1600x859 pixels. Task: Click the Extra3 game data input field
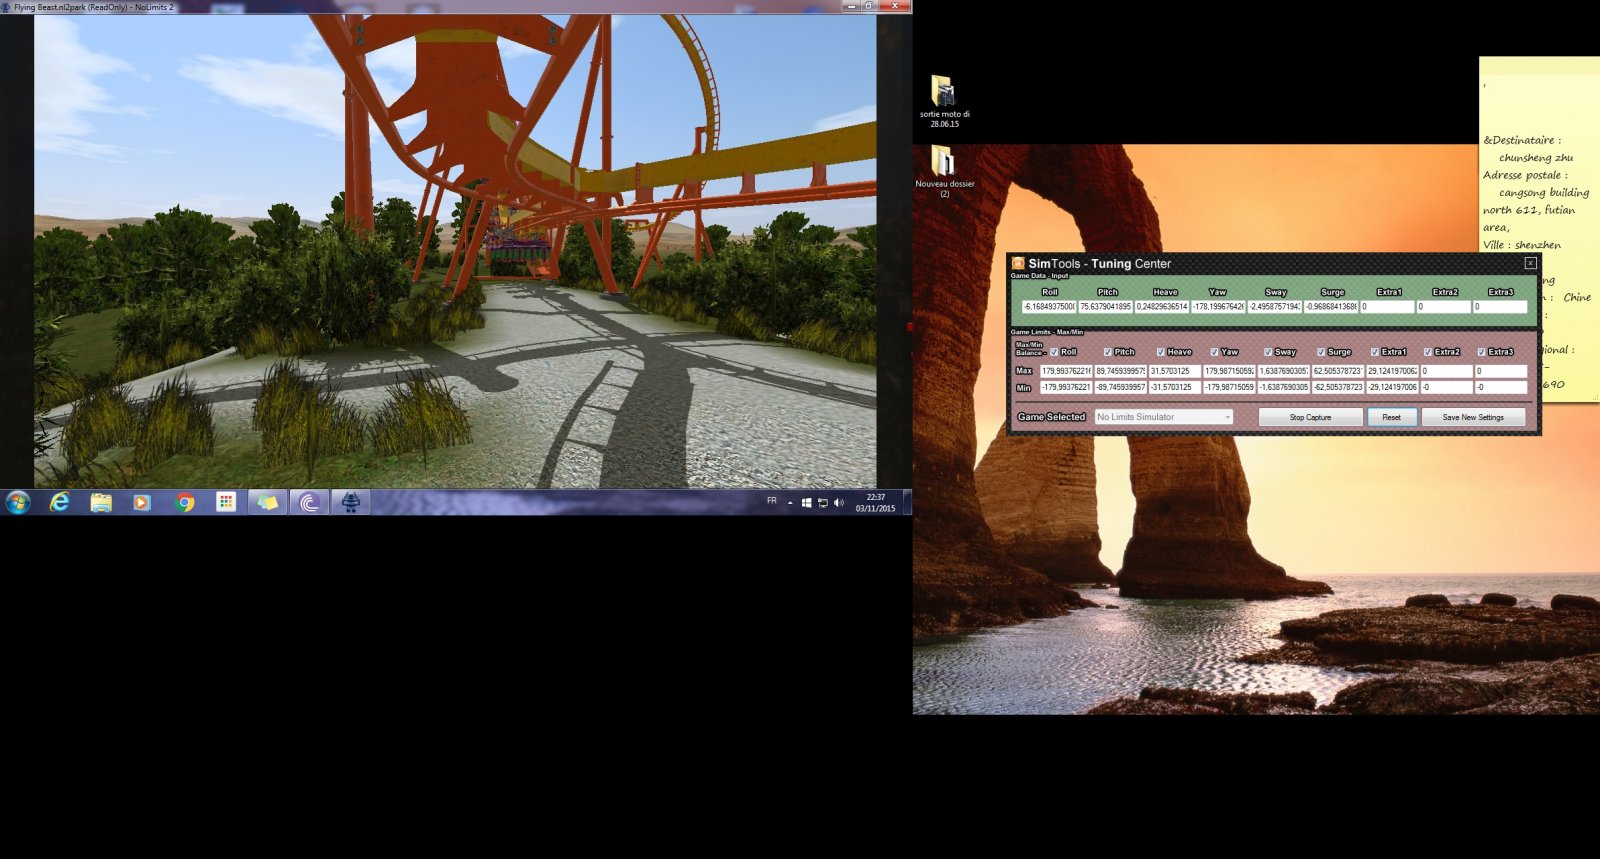click(x=1500, y=307)
